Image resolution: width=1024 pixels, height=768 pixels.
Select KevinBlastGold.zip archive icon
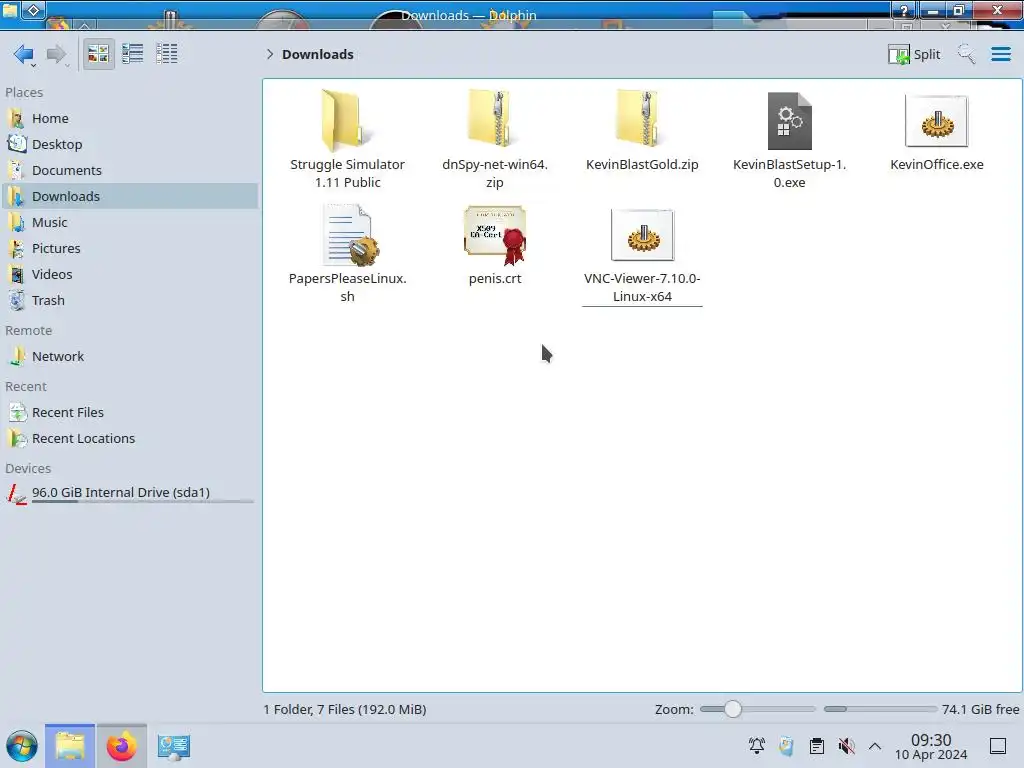click(642, 120)
